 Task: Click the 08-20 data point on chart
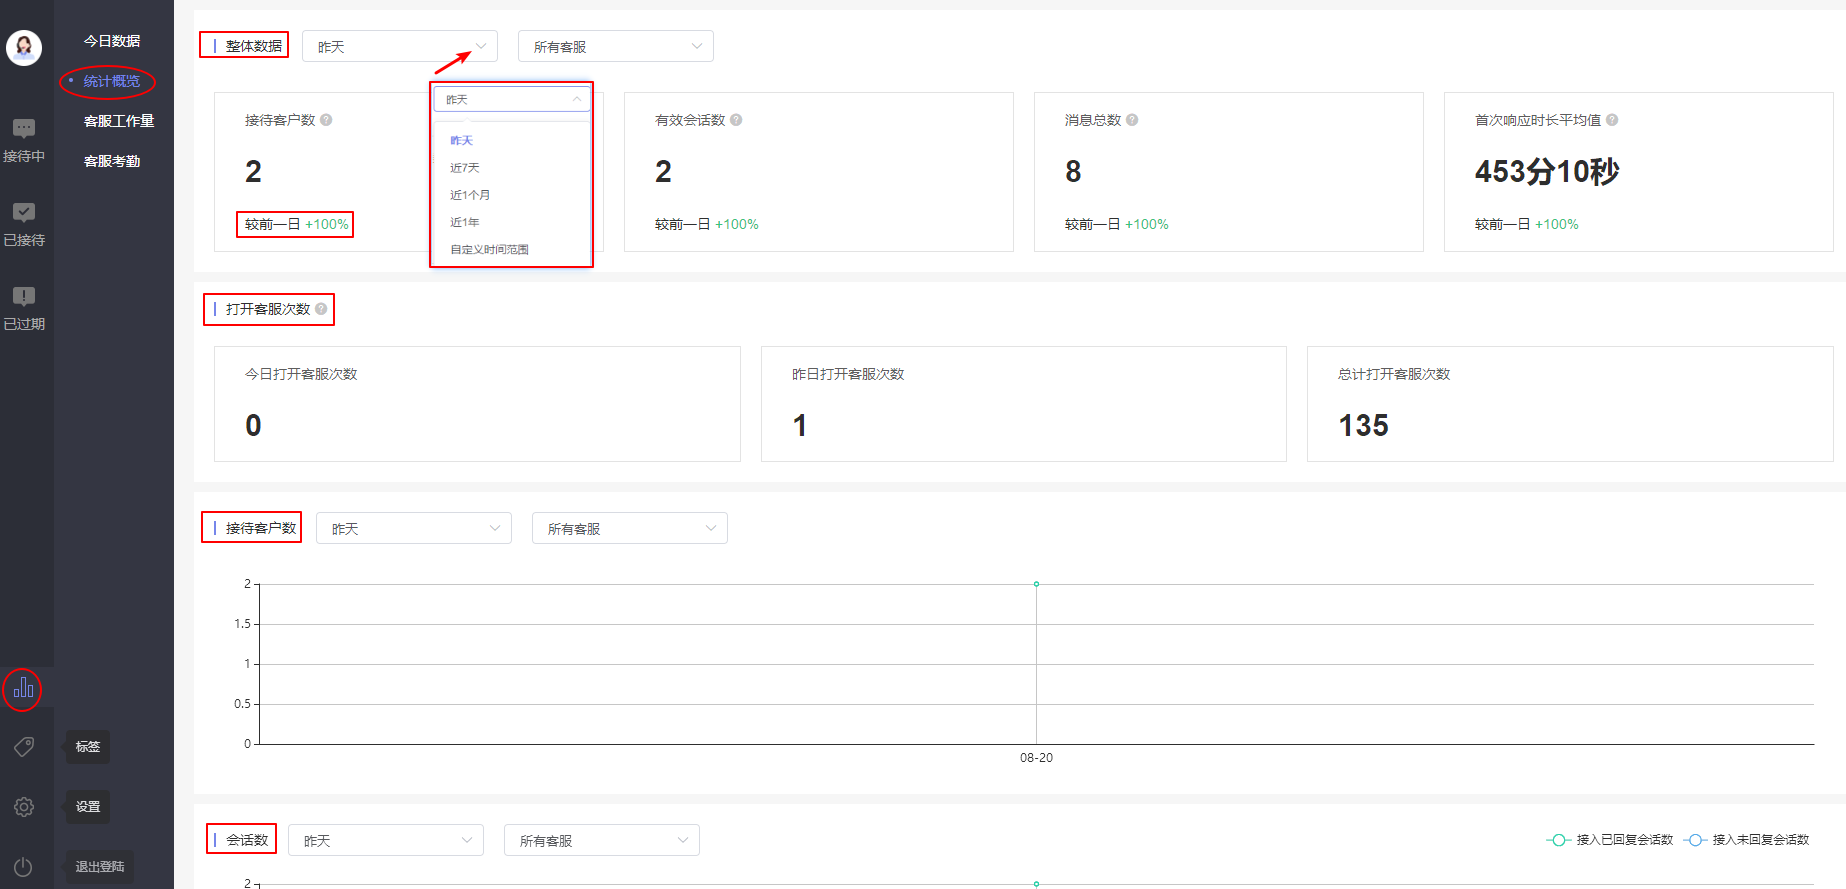click(1036, 584)
